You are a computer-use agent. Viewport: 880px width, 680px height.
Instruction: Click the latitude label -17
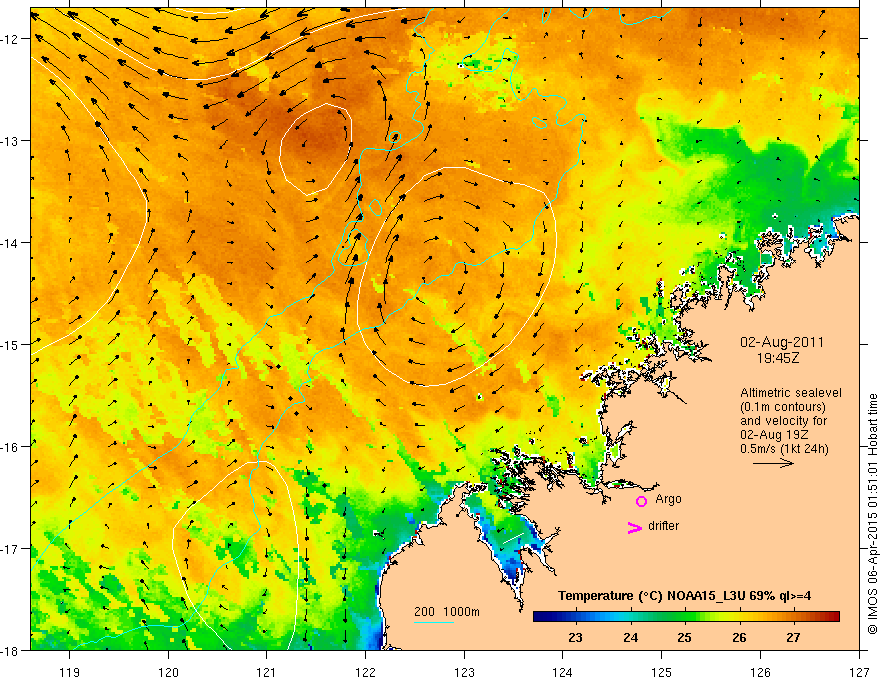point(10,549)
